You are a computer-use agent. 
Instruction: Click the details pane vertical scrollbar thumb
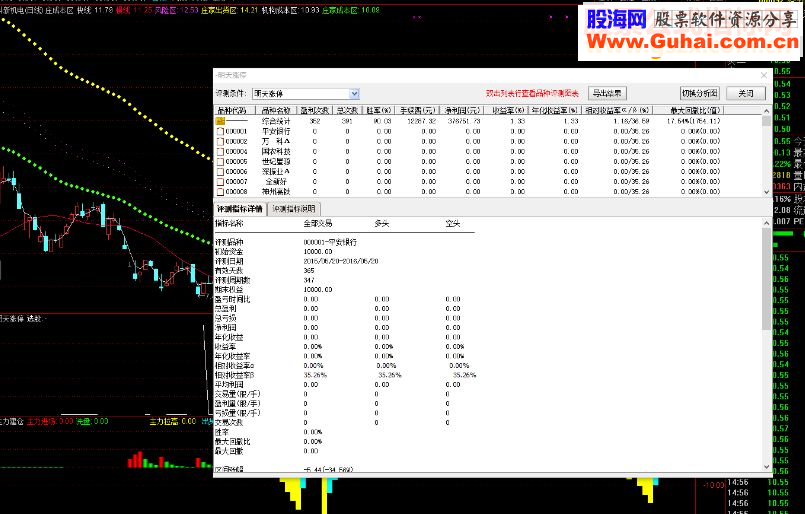pyautogui.click(x=766, y=278)
